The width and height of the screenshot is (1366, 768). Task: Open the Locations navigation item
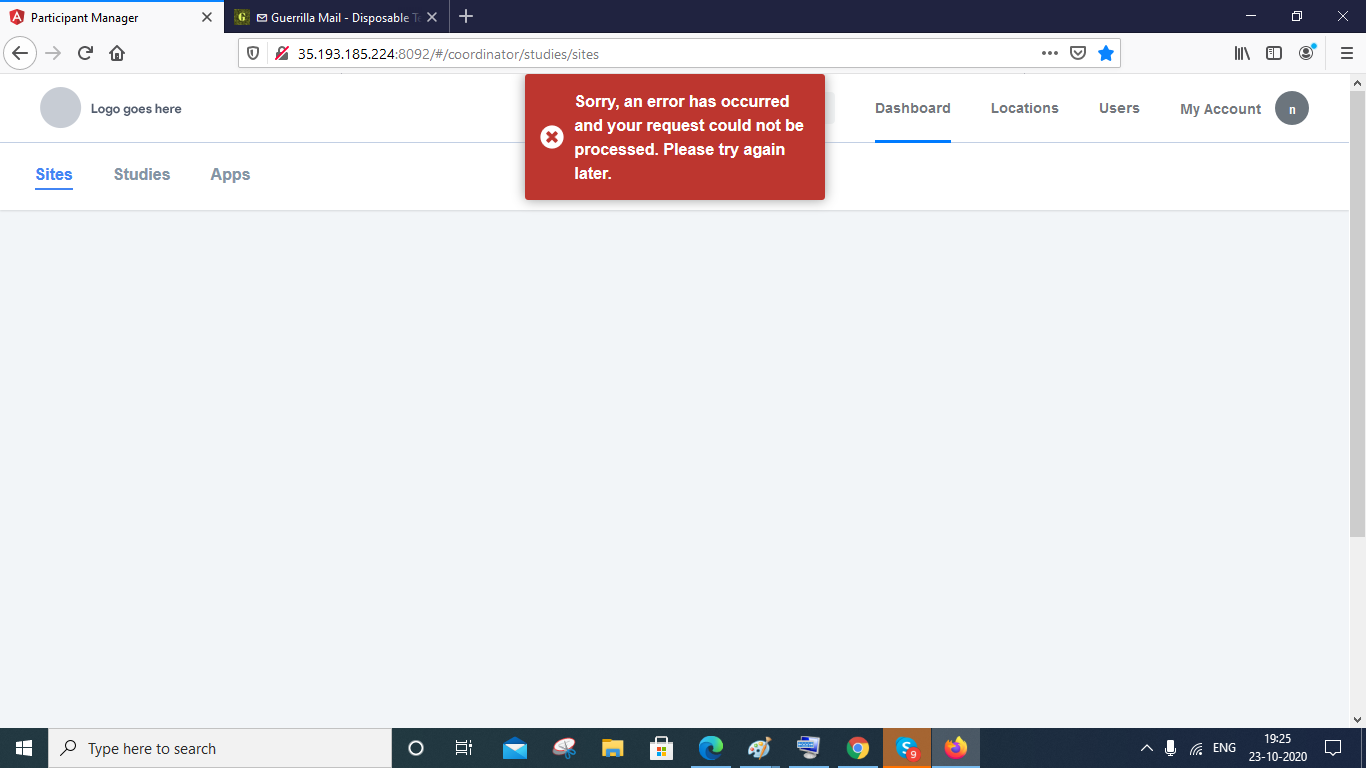[1024, 108]
